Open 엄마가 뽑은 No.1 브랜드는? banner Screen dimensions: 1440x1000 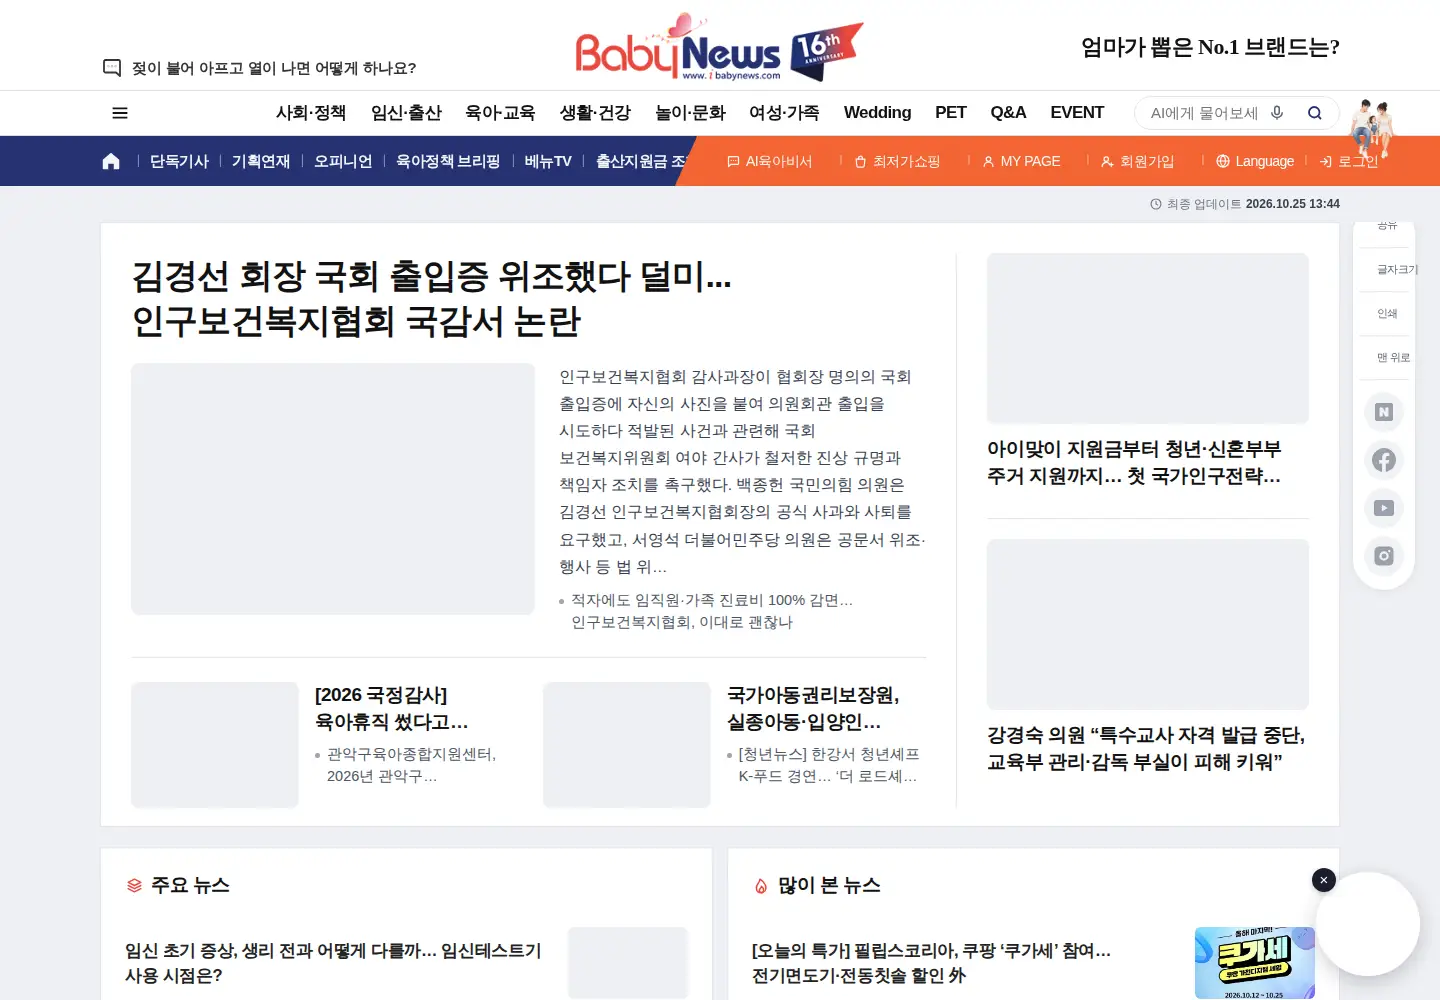tap(1210, 47)
